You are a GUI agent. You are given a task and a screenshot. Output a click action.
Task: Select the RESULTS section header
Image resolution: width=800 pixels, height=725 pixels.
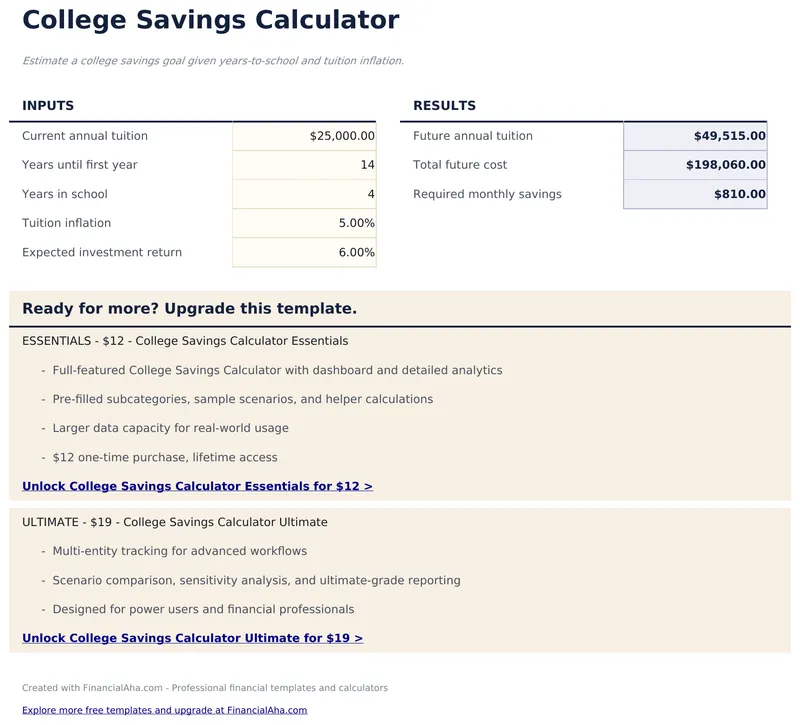[x=444, y=106]
